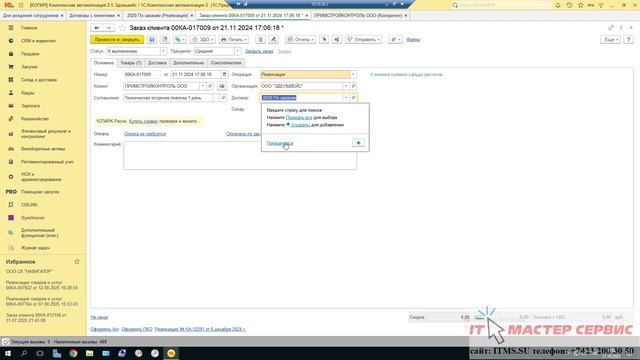
Task: Open the Главное section icon
Action: (11, 28)
